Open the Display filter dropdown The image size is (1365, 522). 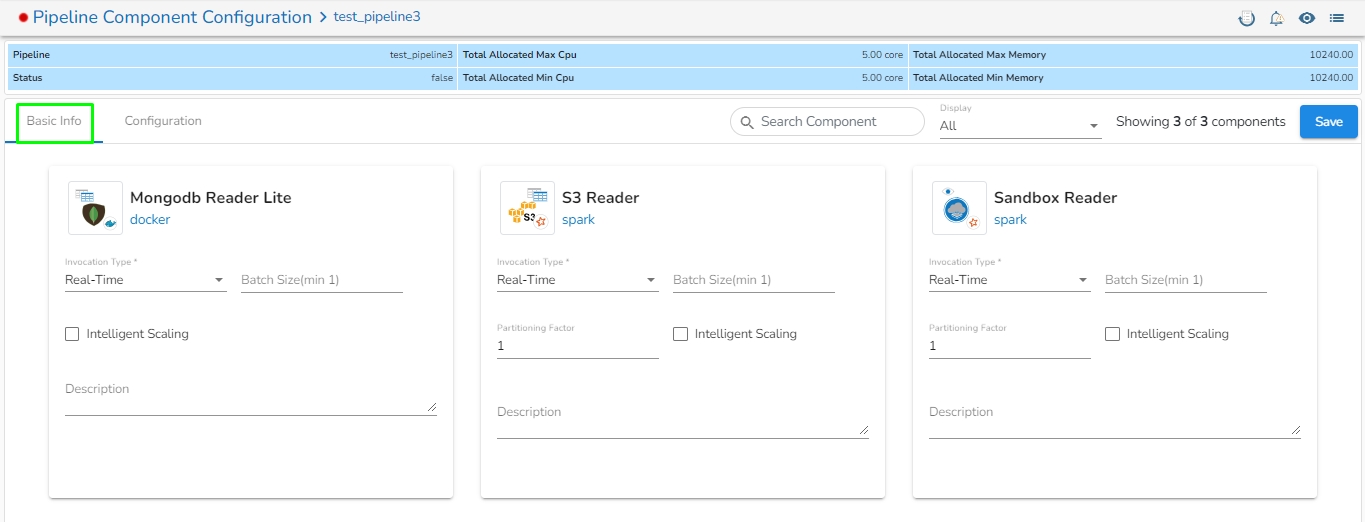(x=1020, y=126)
